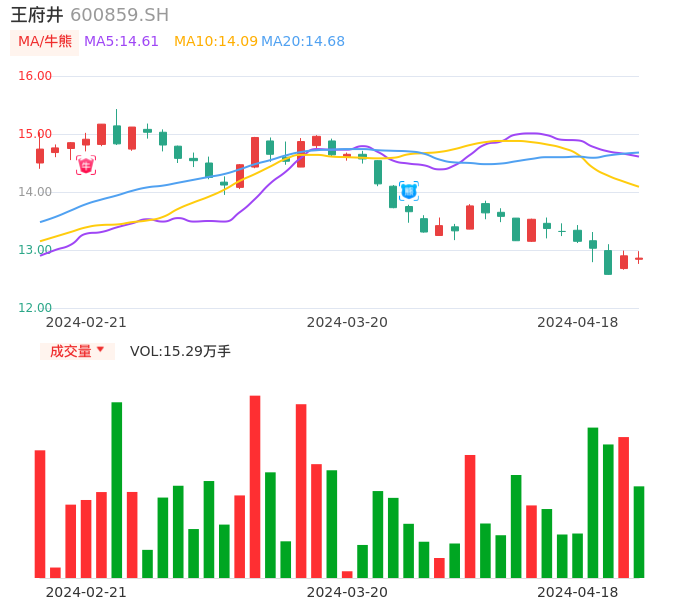Click the stock name 王府井
This screenshot has width=686, height=606.
[x=37, y=15]
